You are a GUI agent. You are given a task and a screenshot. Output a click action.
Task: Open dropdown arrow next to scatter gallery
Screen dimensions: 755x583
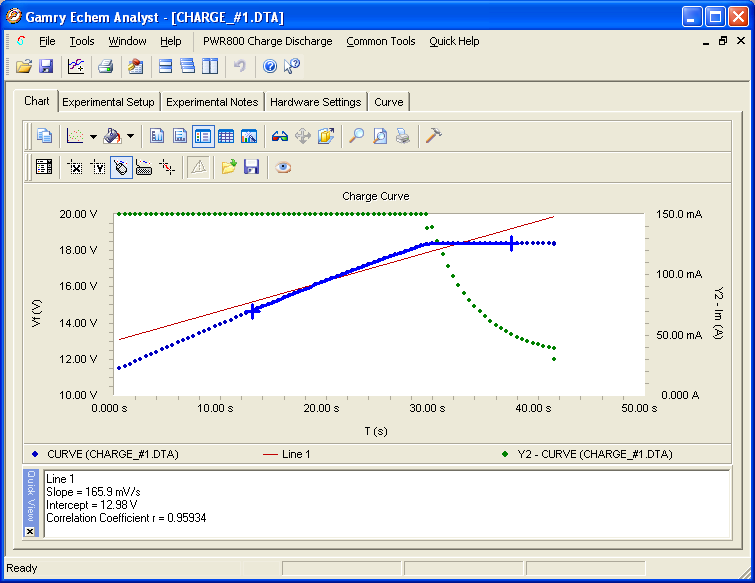click(x=93, y=136)
